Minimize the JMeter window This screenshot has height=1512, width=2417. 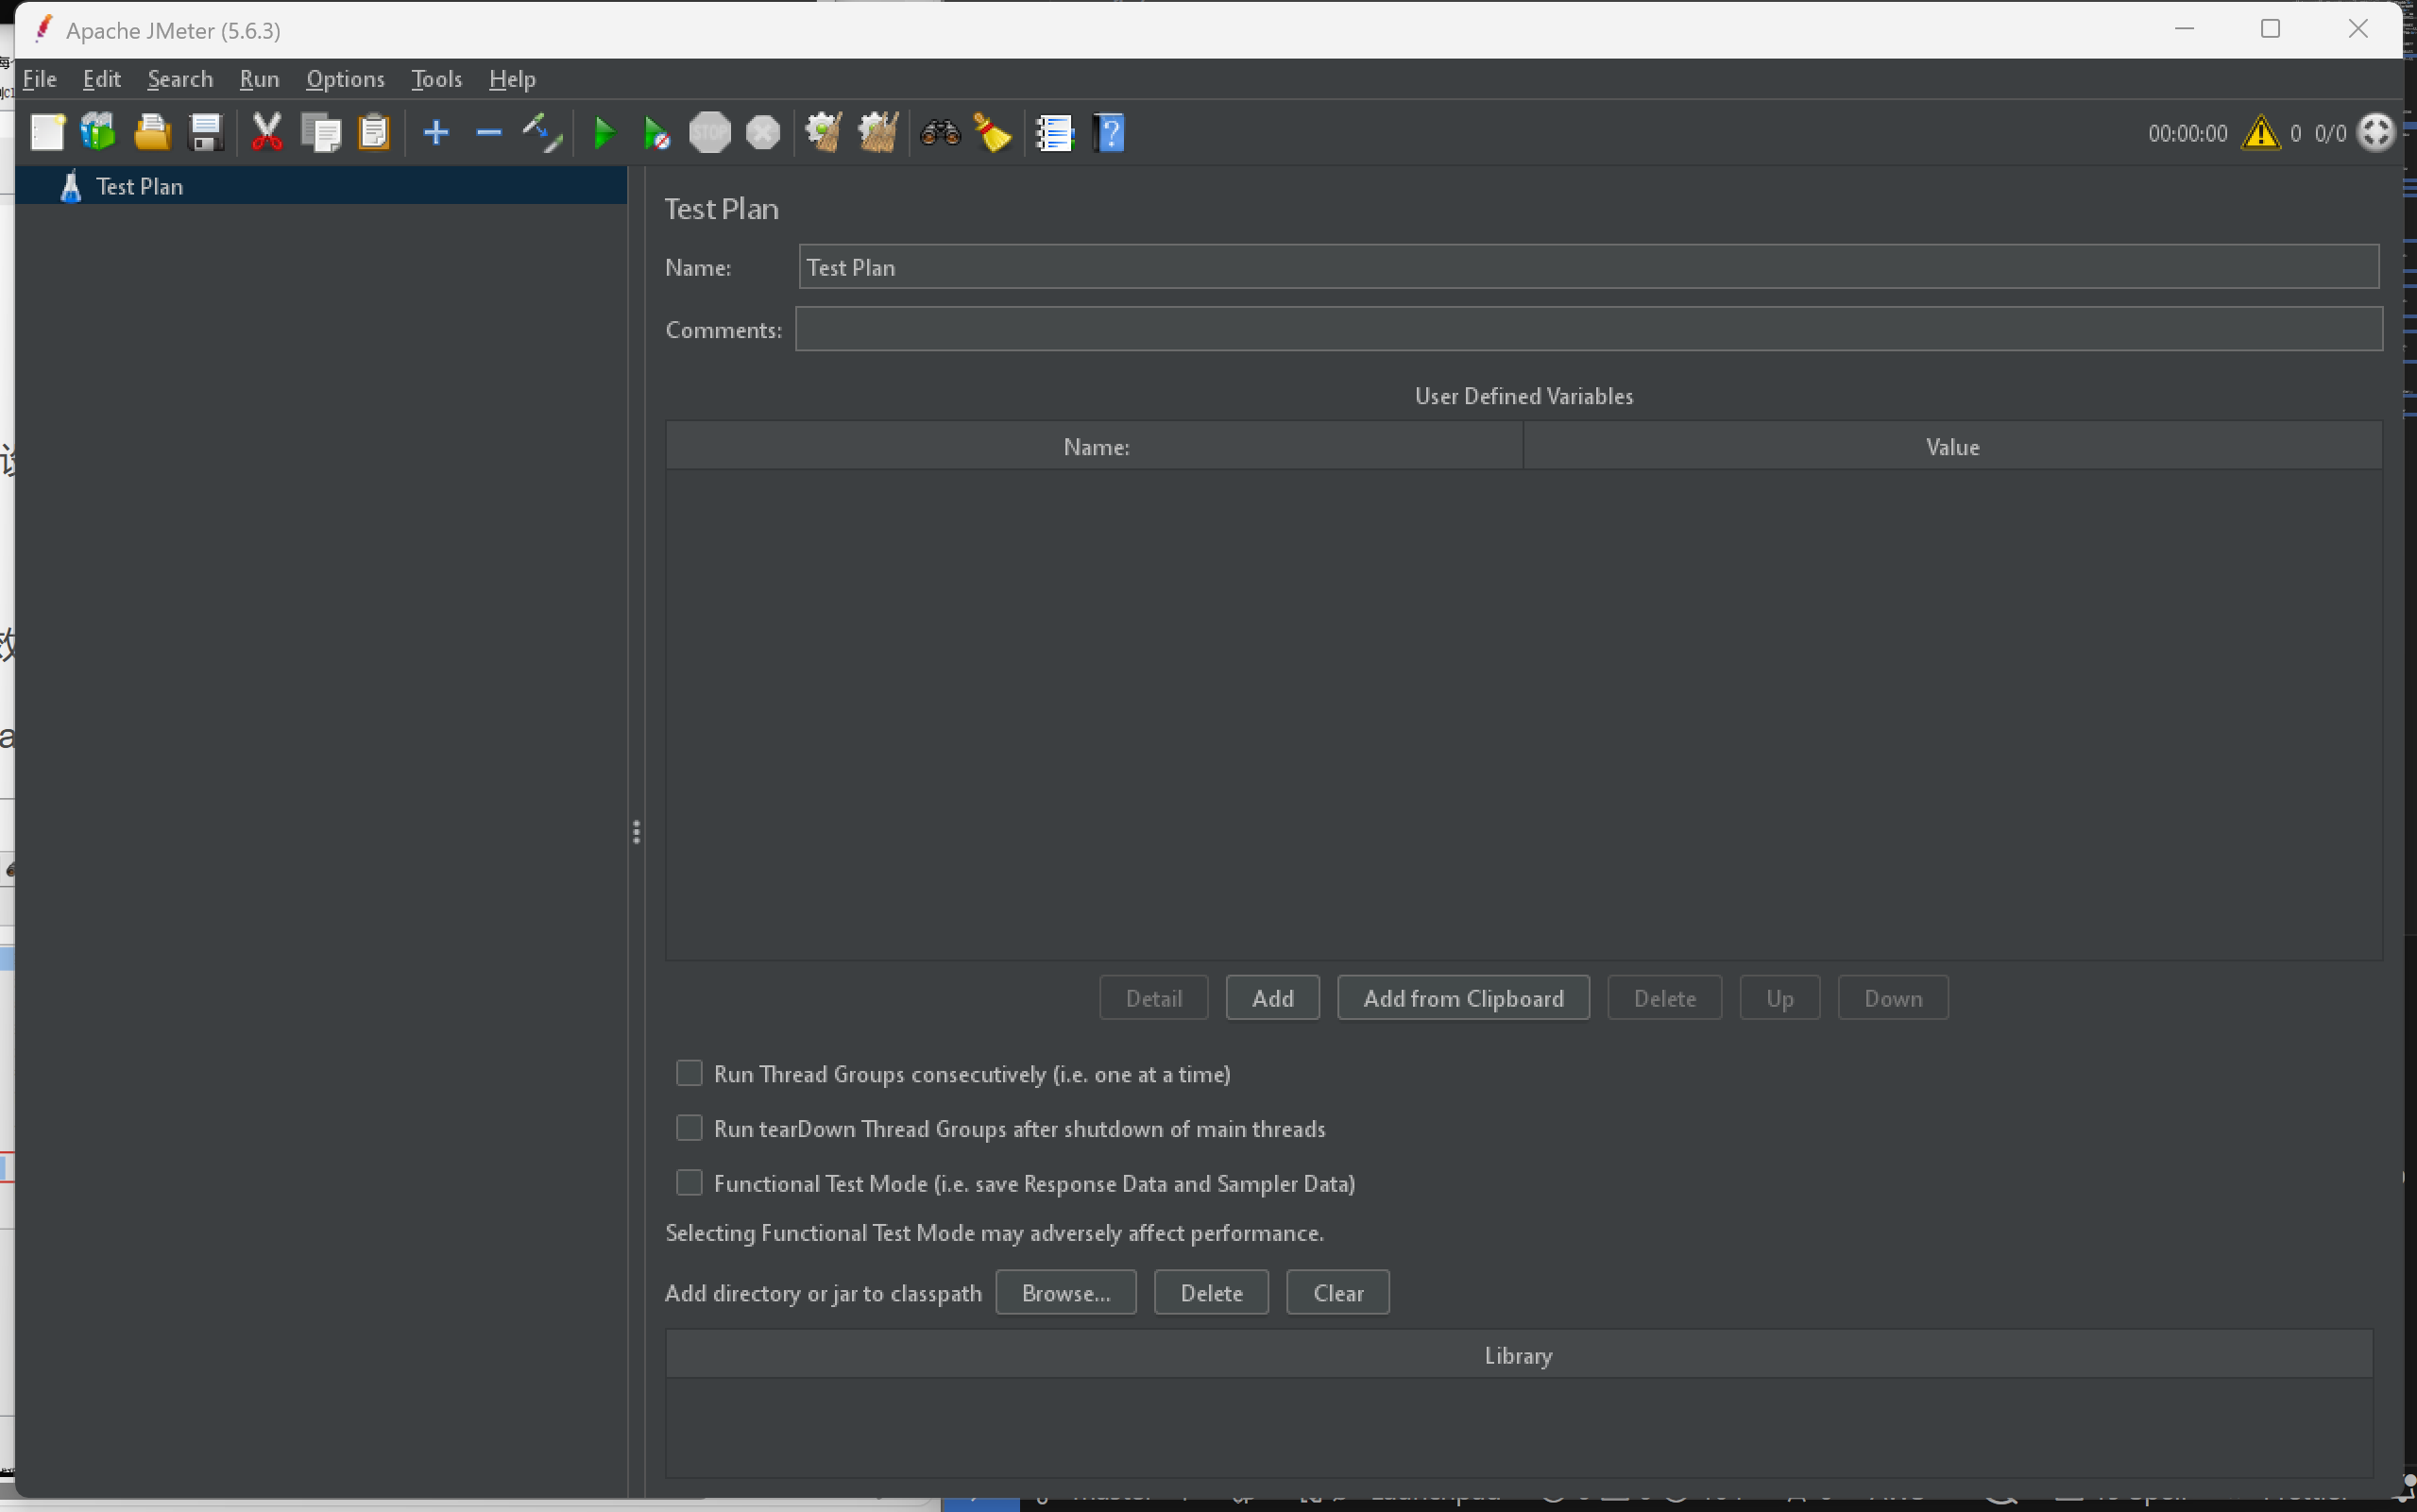[2184, 29]
